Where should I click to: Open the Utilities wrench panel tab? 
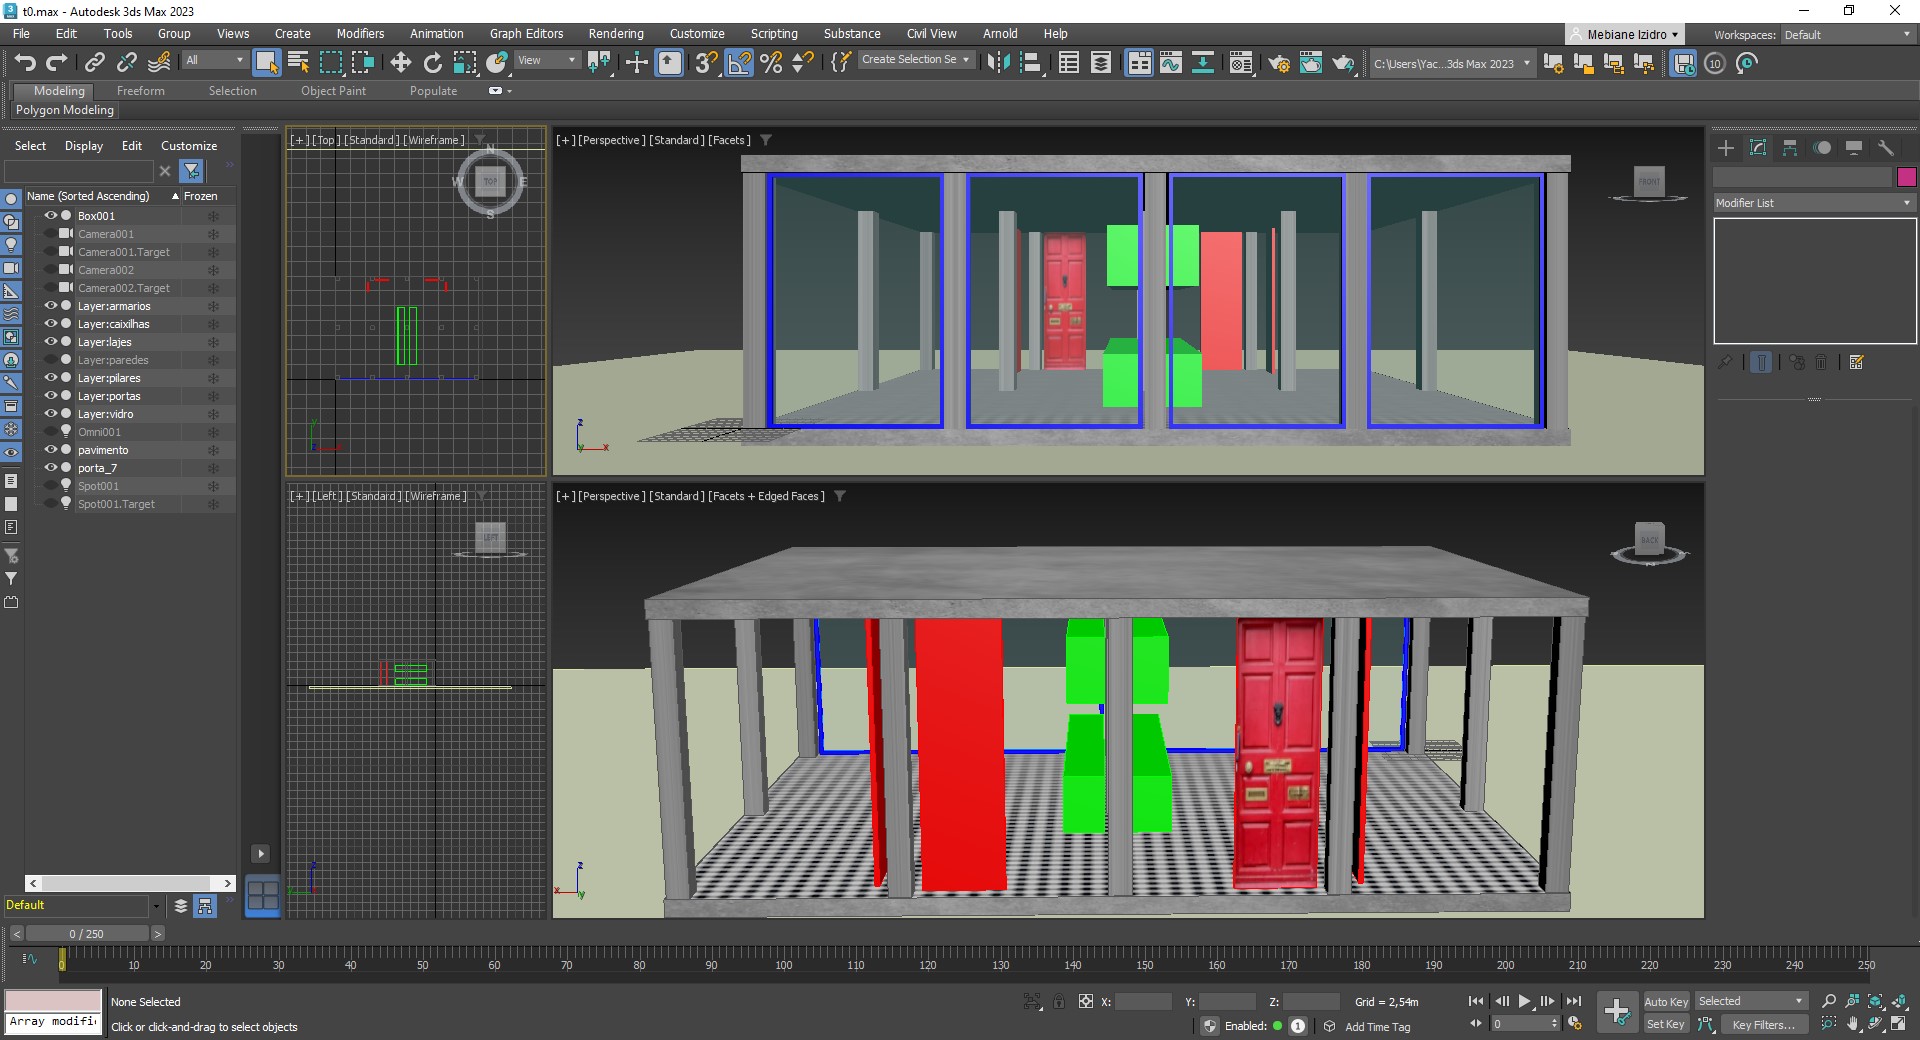point(1886,148)
